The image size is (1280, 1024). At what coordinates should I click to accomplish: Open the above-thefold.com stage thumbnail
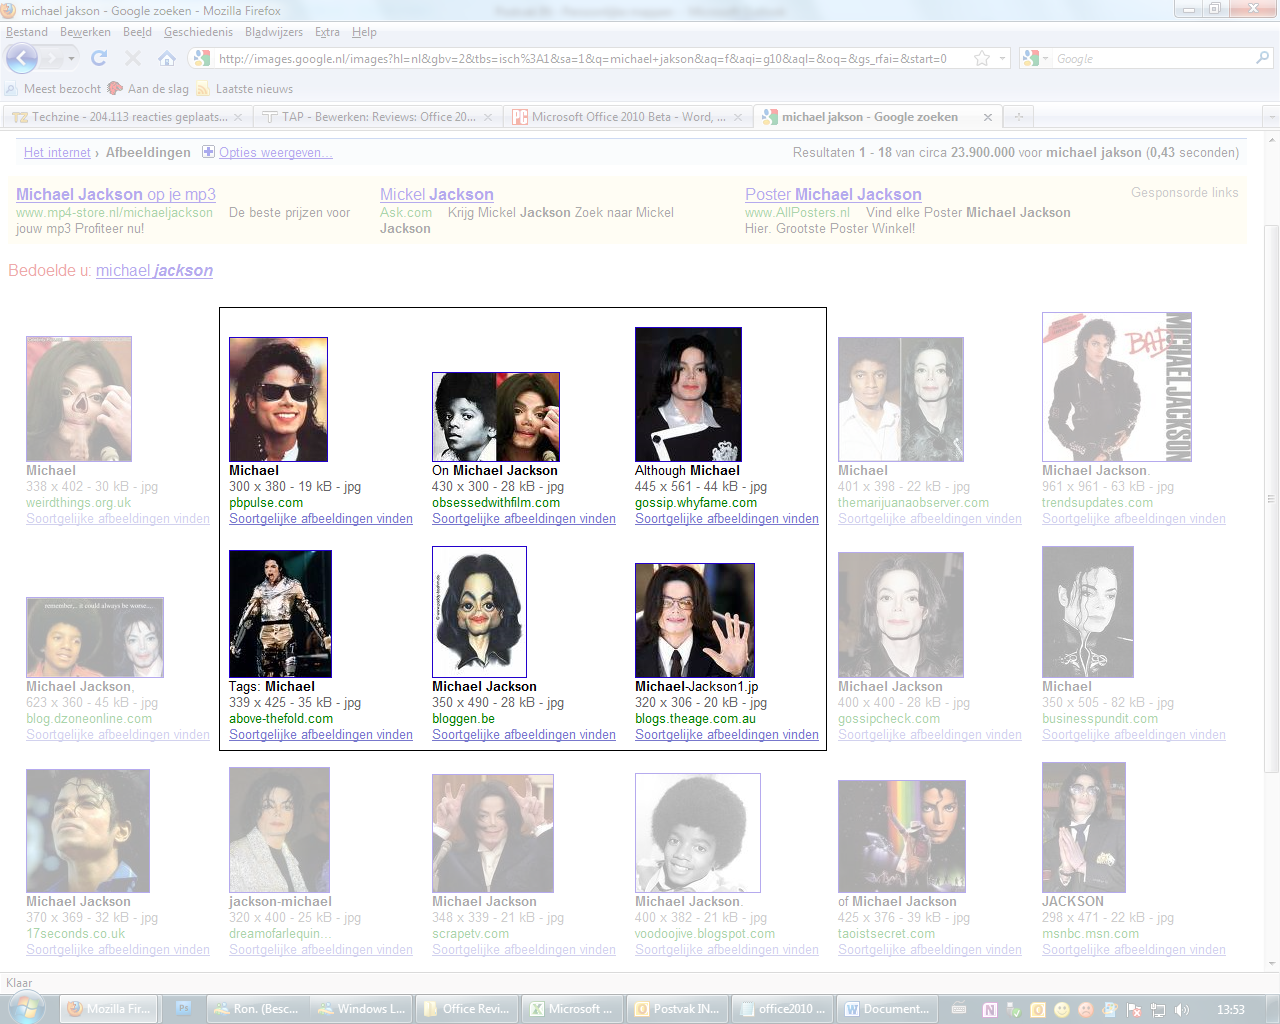click(x=280, y=614)
